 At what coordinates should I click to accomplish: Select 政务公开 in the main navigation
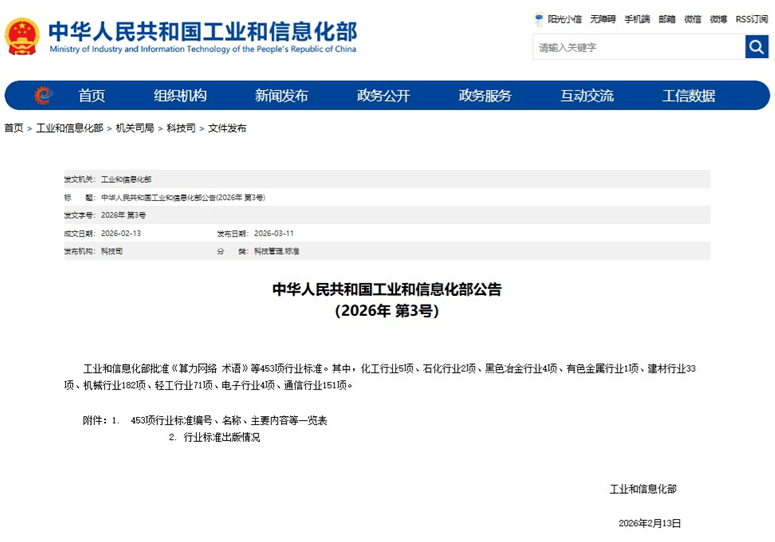pyautogui.click(x=383, y=96)
